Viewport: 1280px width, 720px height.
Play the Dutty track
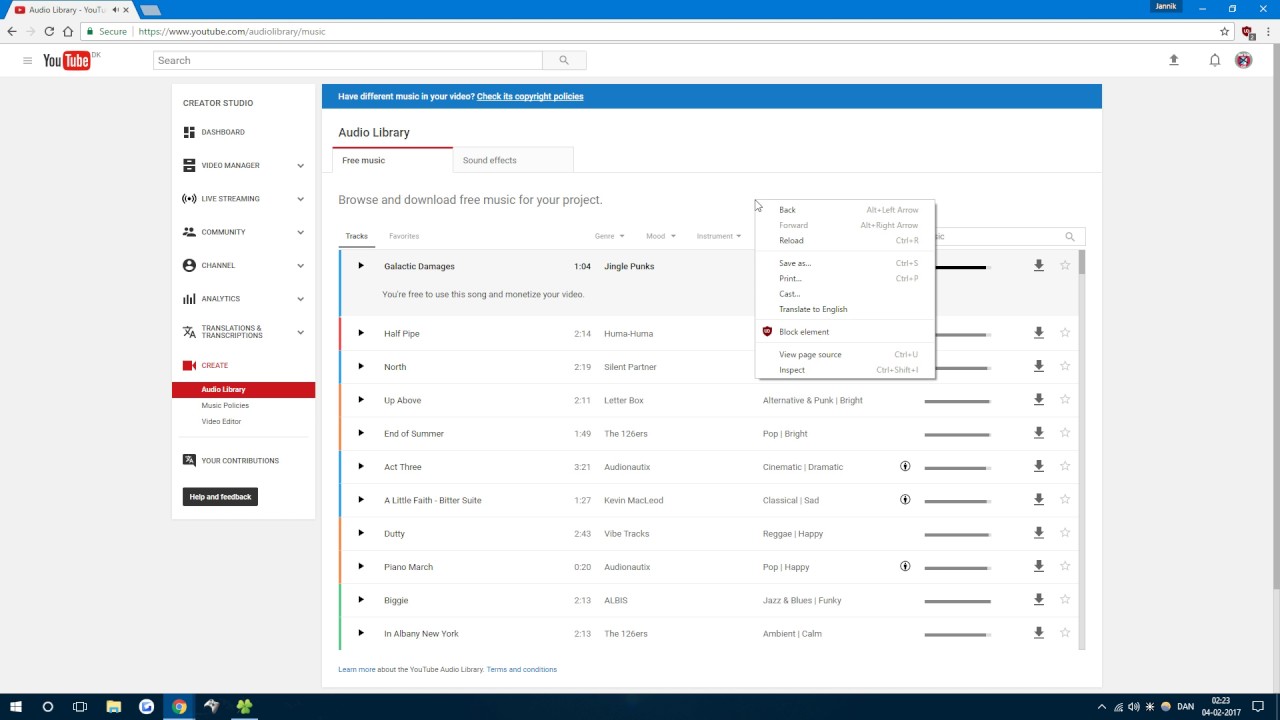click(361, 533)
